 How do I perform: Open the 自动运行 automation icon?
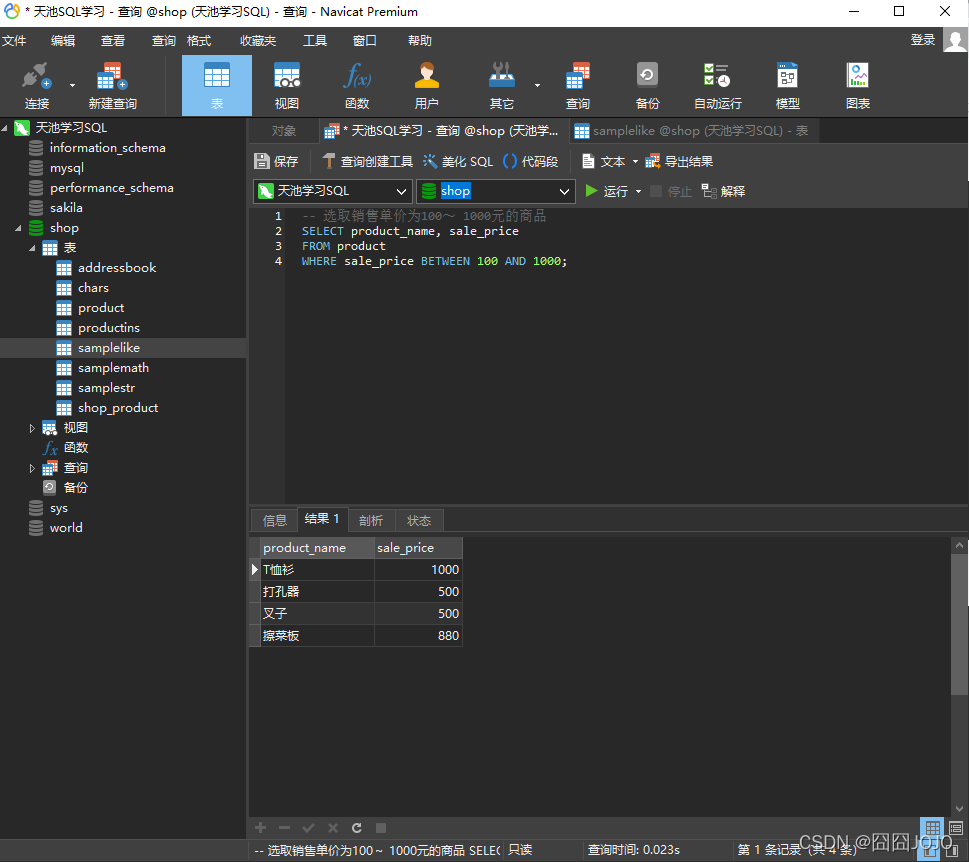coord(717,85)
